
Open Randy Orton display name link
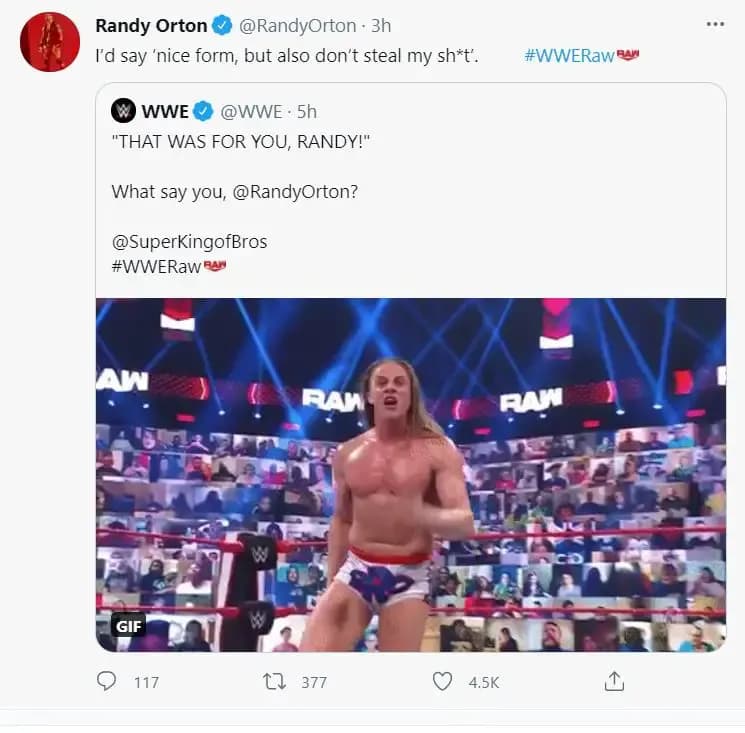pyautogui.click(x=151, y=26)
